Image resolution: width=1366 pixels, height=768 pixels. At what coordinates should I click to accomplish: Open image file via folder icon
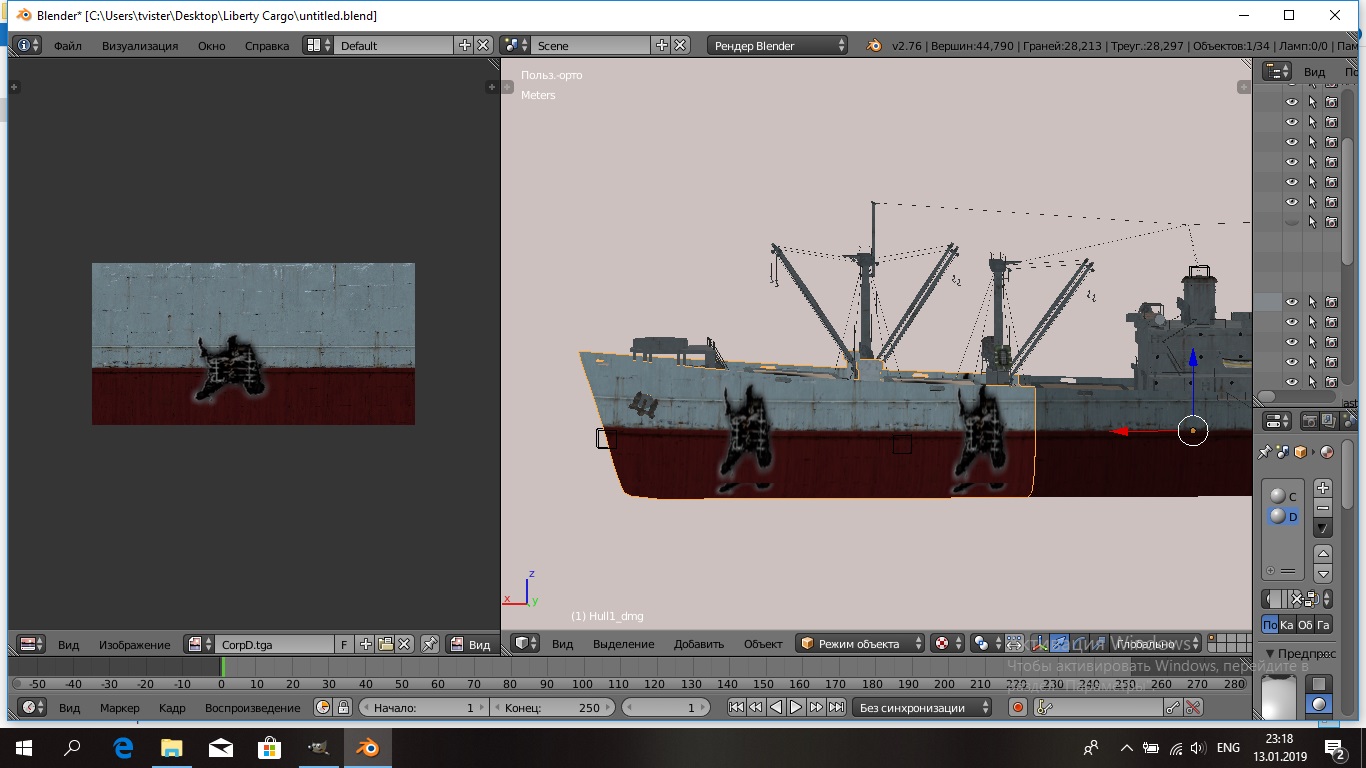pos(385,645)
